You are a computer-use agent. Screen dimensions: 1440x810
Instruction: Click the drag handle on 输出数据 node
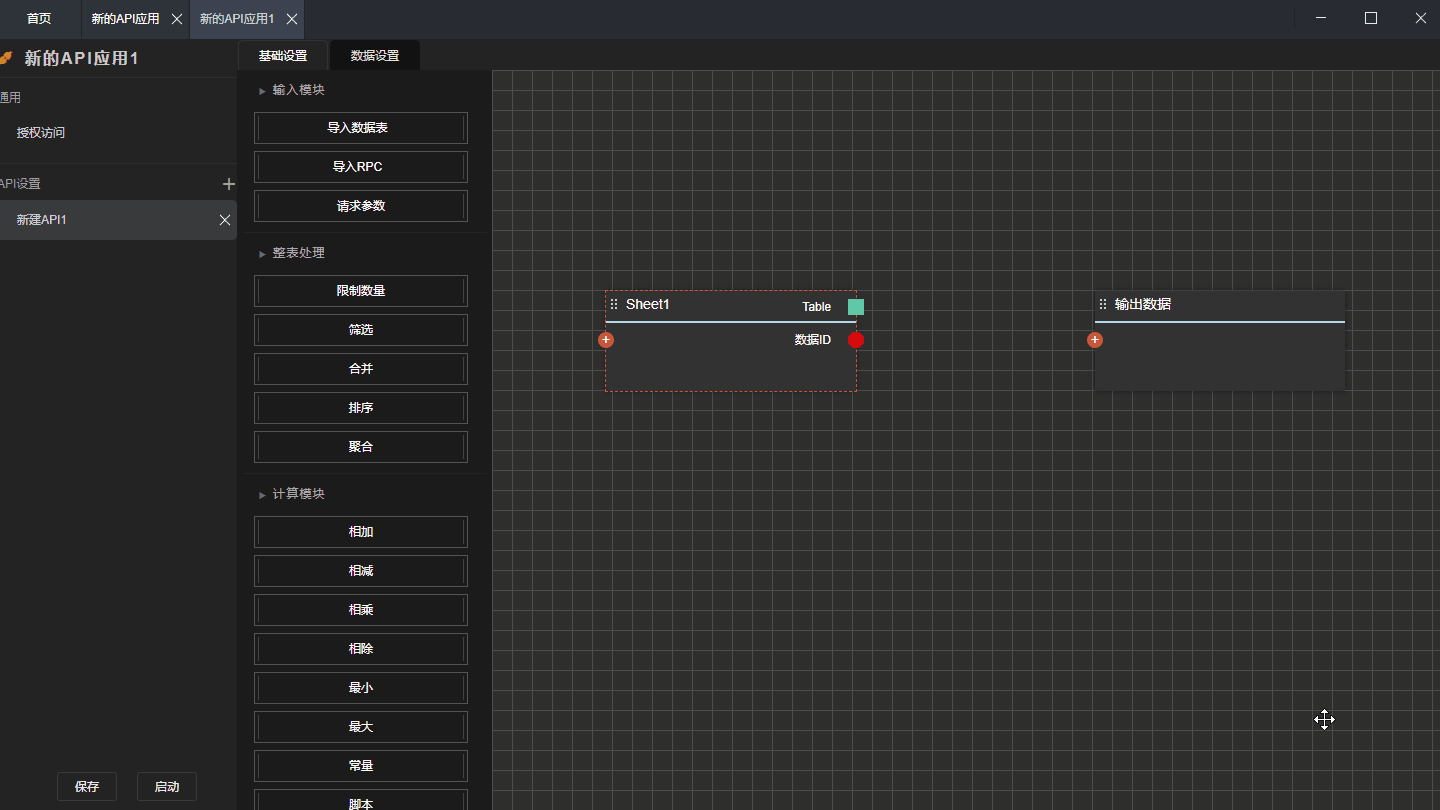[x=1103, y=304]
